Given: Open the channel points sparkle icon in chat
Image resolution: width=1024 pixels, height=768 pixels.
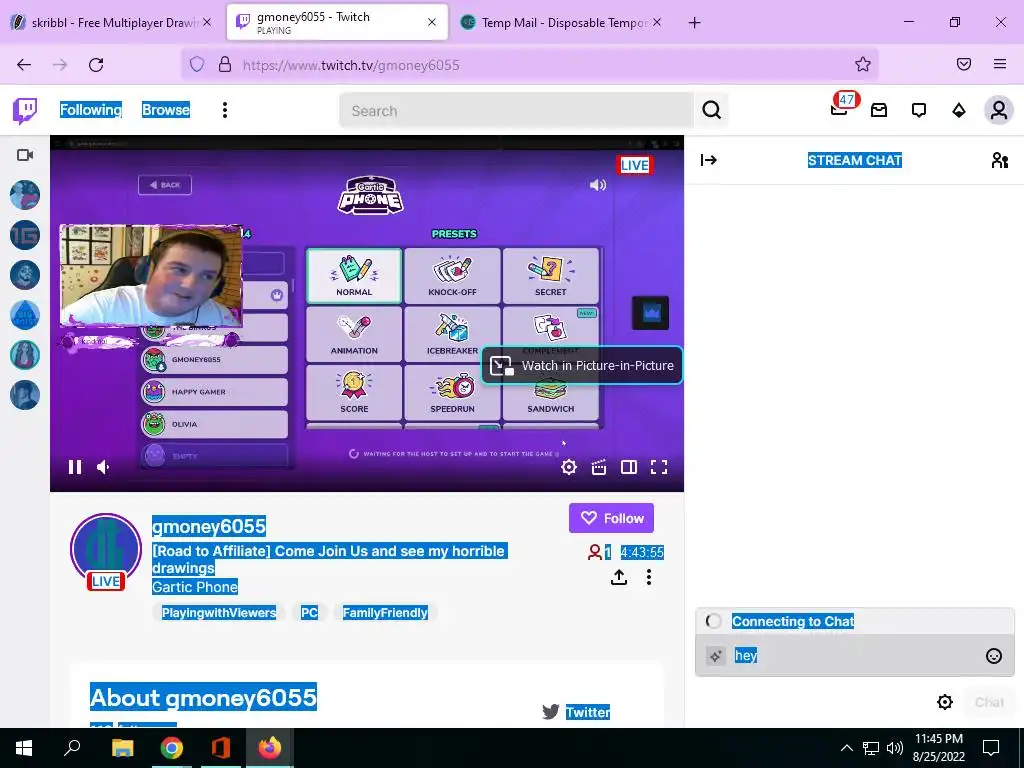Looking at the screenshot, I should (716, 656).
